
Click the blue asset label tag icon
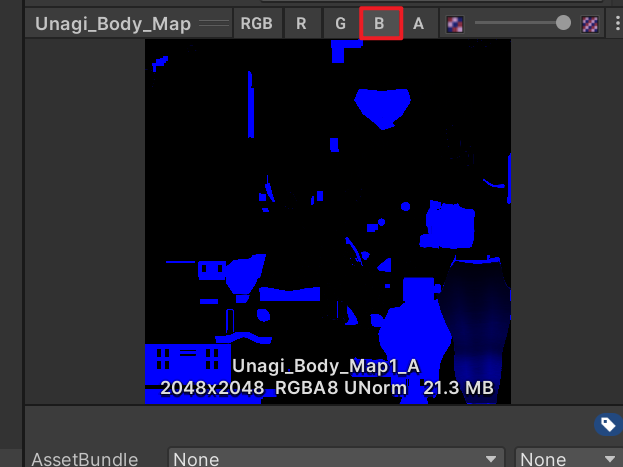click(x=607, y=425)
